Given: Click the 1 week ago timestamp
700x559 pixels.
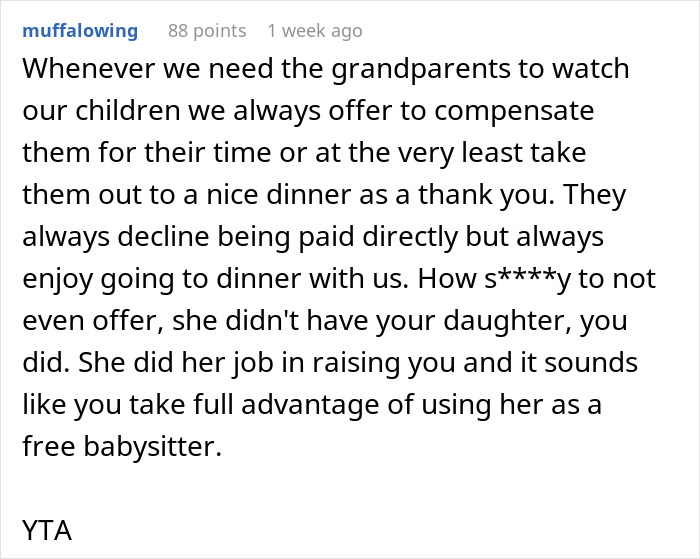Looking at the screenshot, I should point(315,31).
